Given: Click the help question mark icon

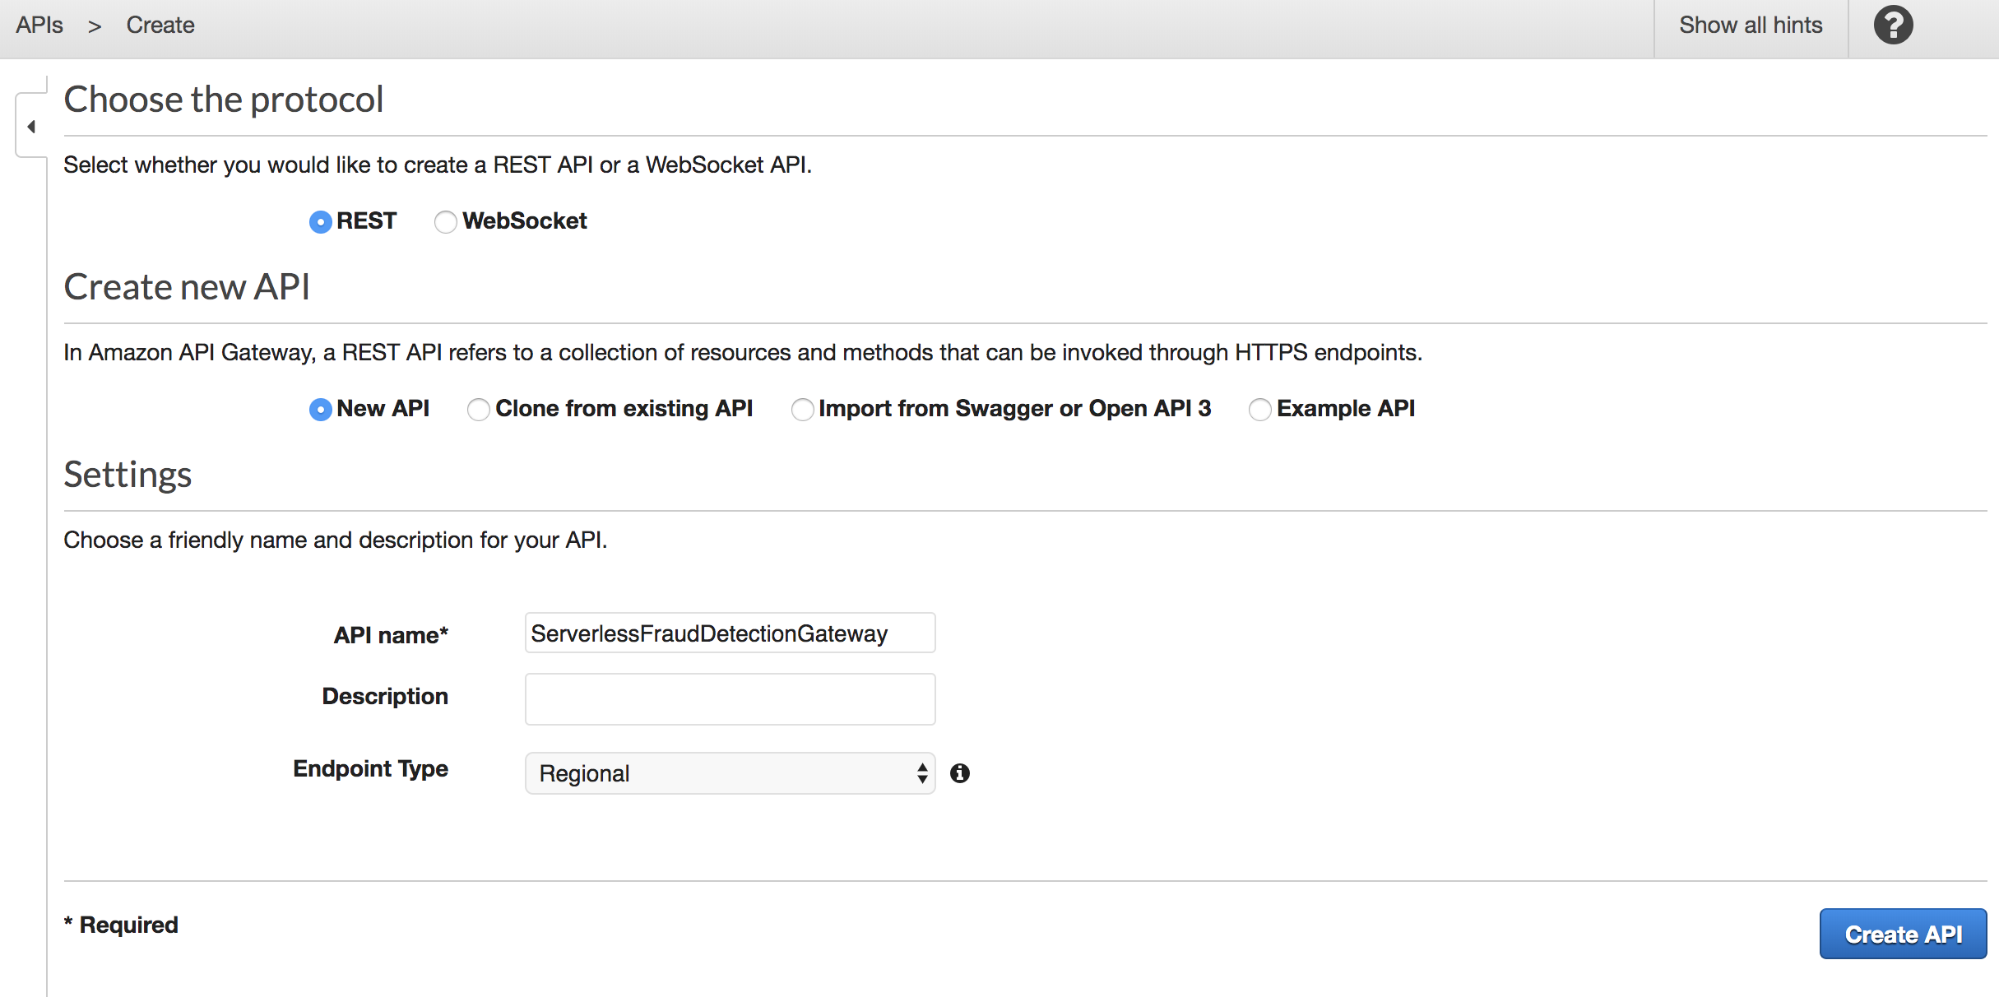Looking at the screenshot, I should click(x=1892, y=25).
